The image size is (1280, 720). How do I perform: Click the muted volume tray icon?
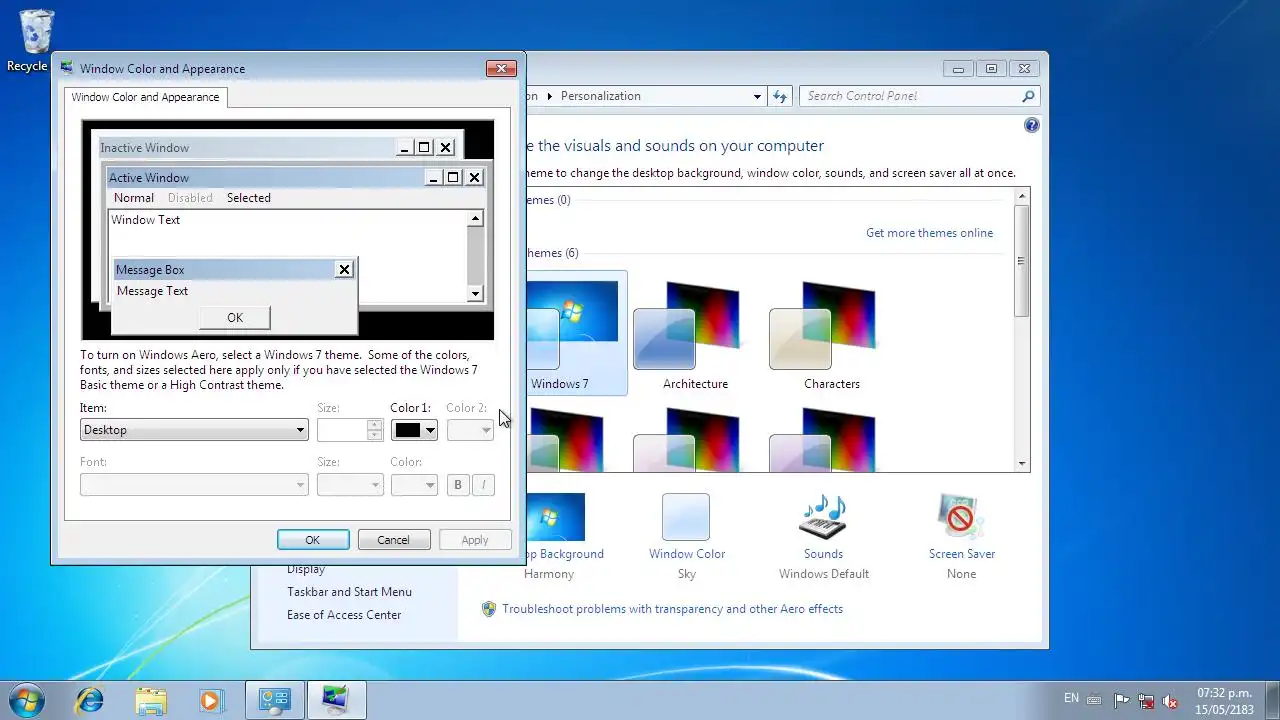(x=1170, y=700)
